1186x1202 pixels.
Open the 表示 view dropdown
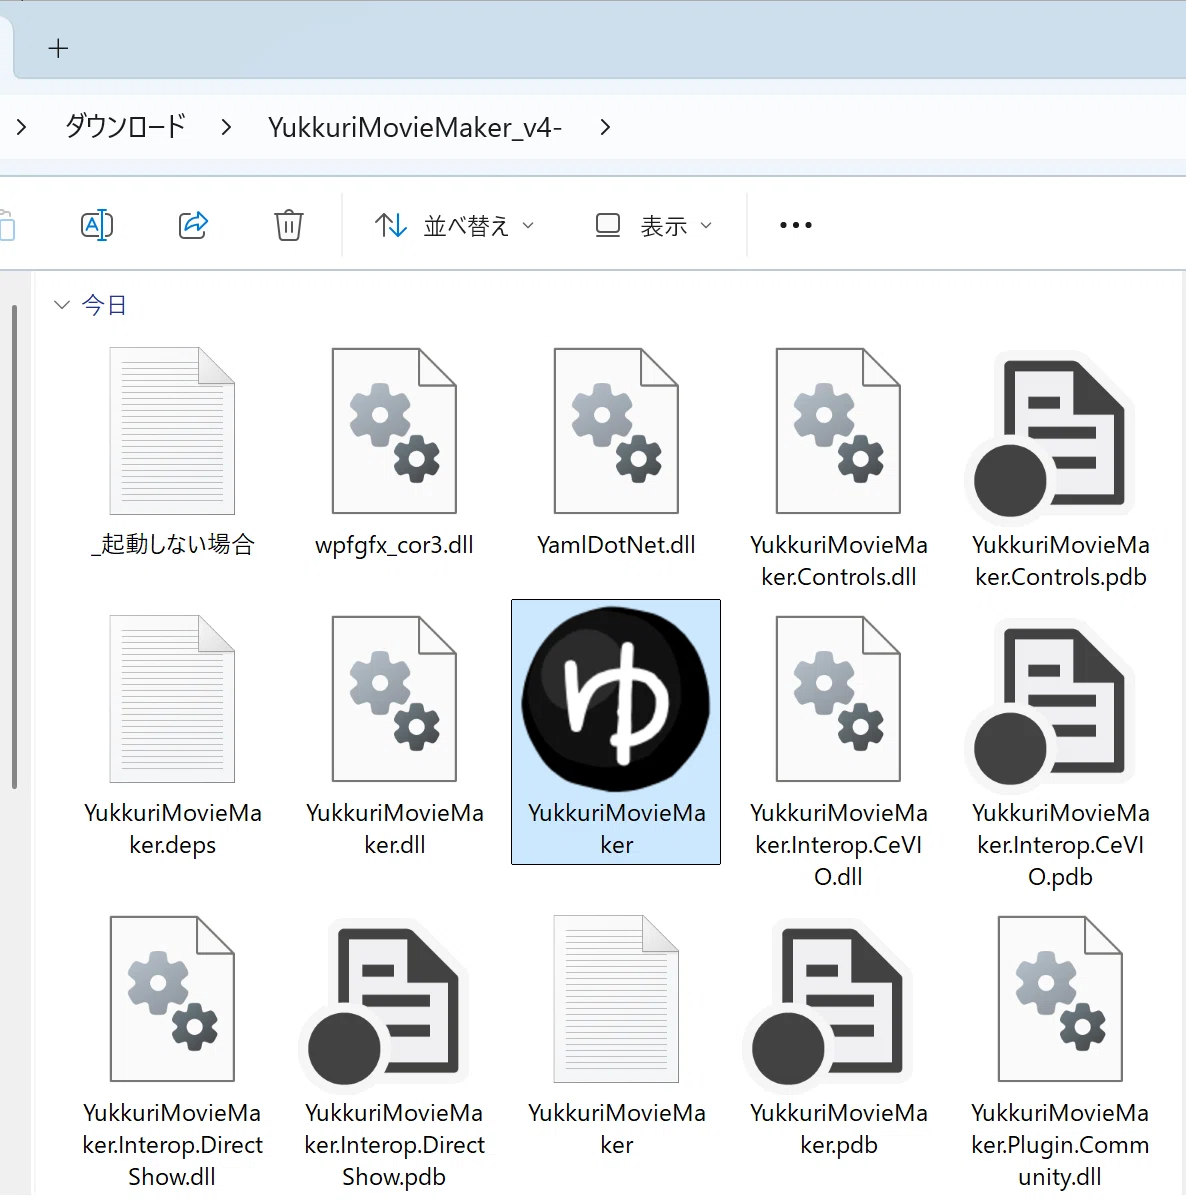(654, 226)
